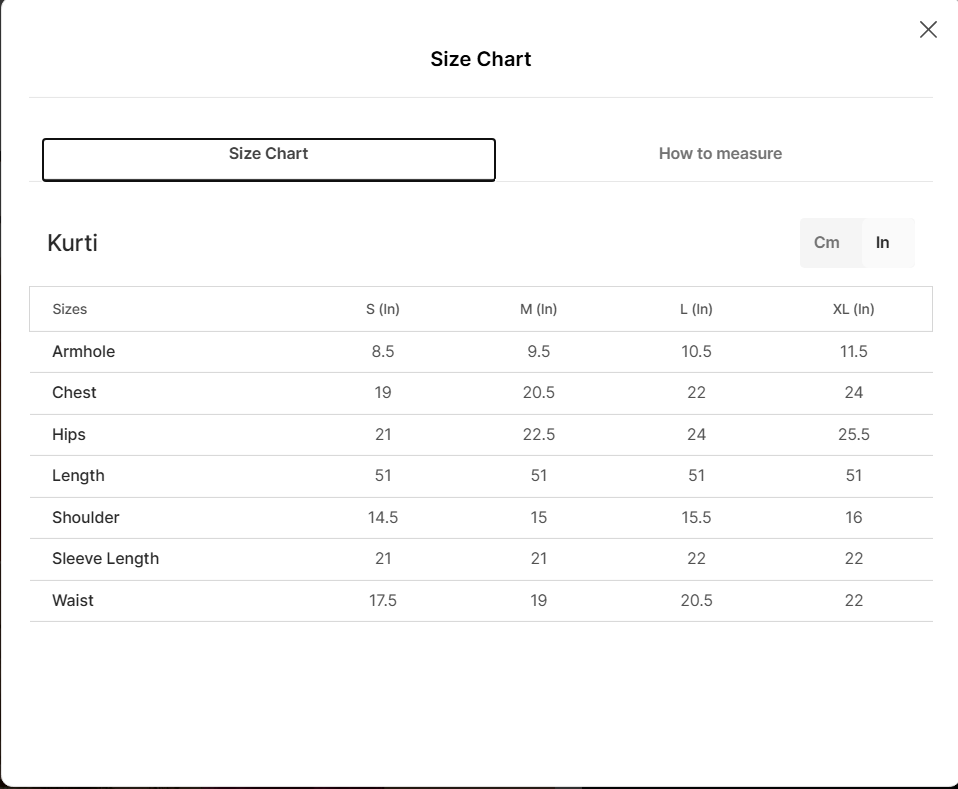The width and height of the screenshot is (958, 789).
Task: Click the S (In) column header
Action: click(383, 309)
